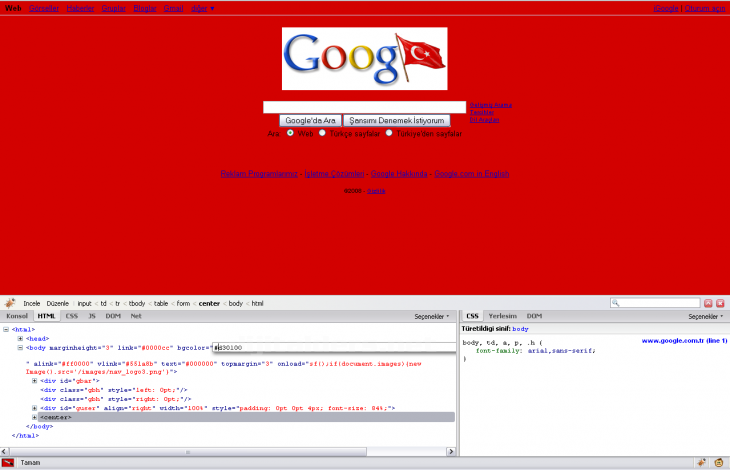730x470 pixels.
Task: Expand the head node
Action: click(x=20, y=339)
